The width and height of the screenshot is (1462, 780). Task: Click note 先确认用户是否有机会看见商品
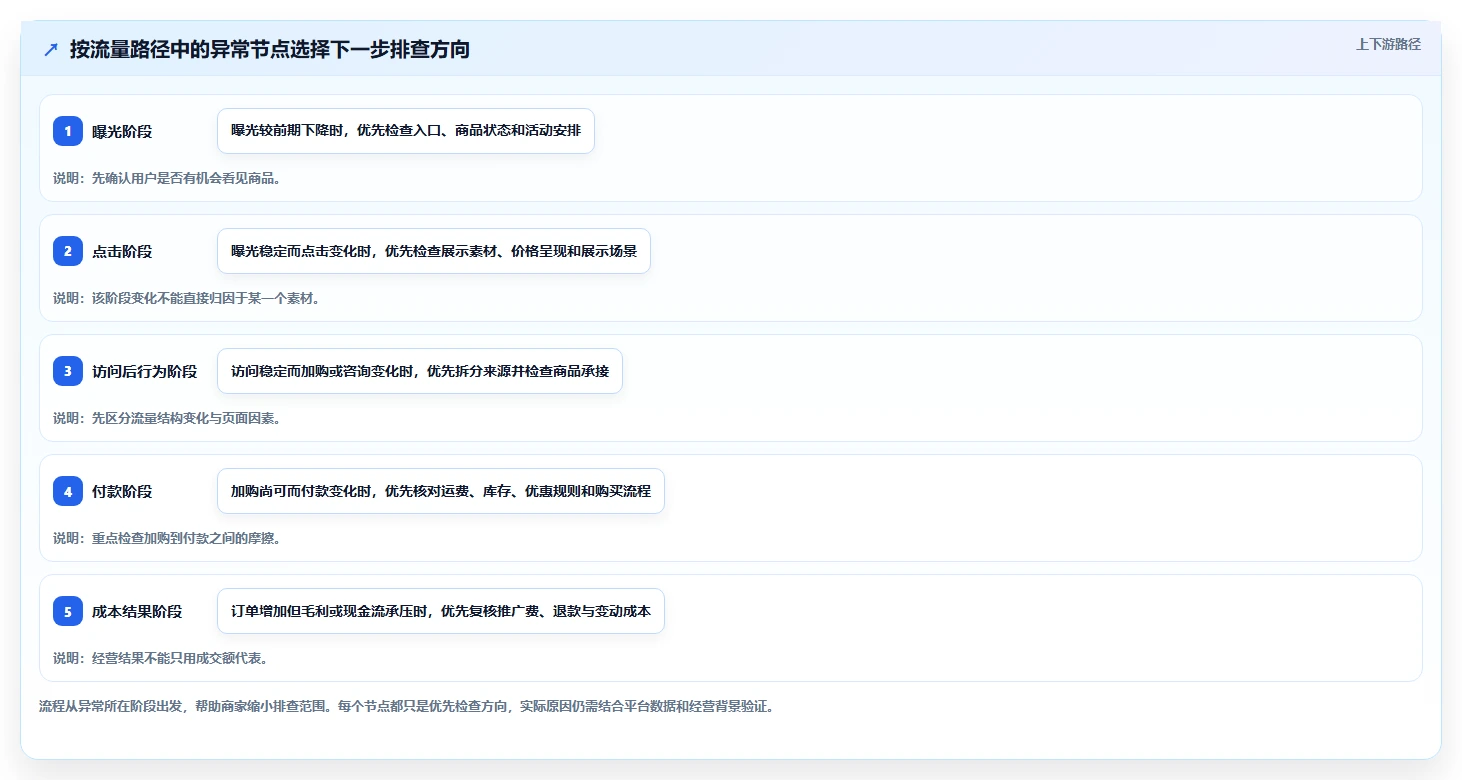coord(167,178)
